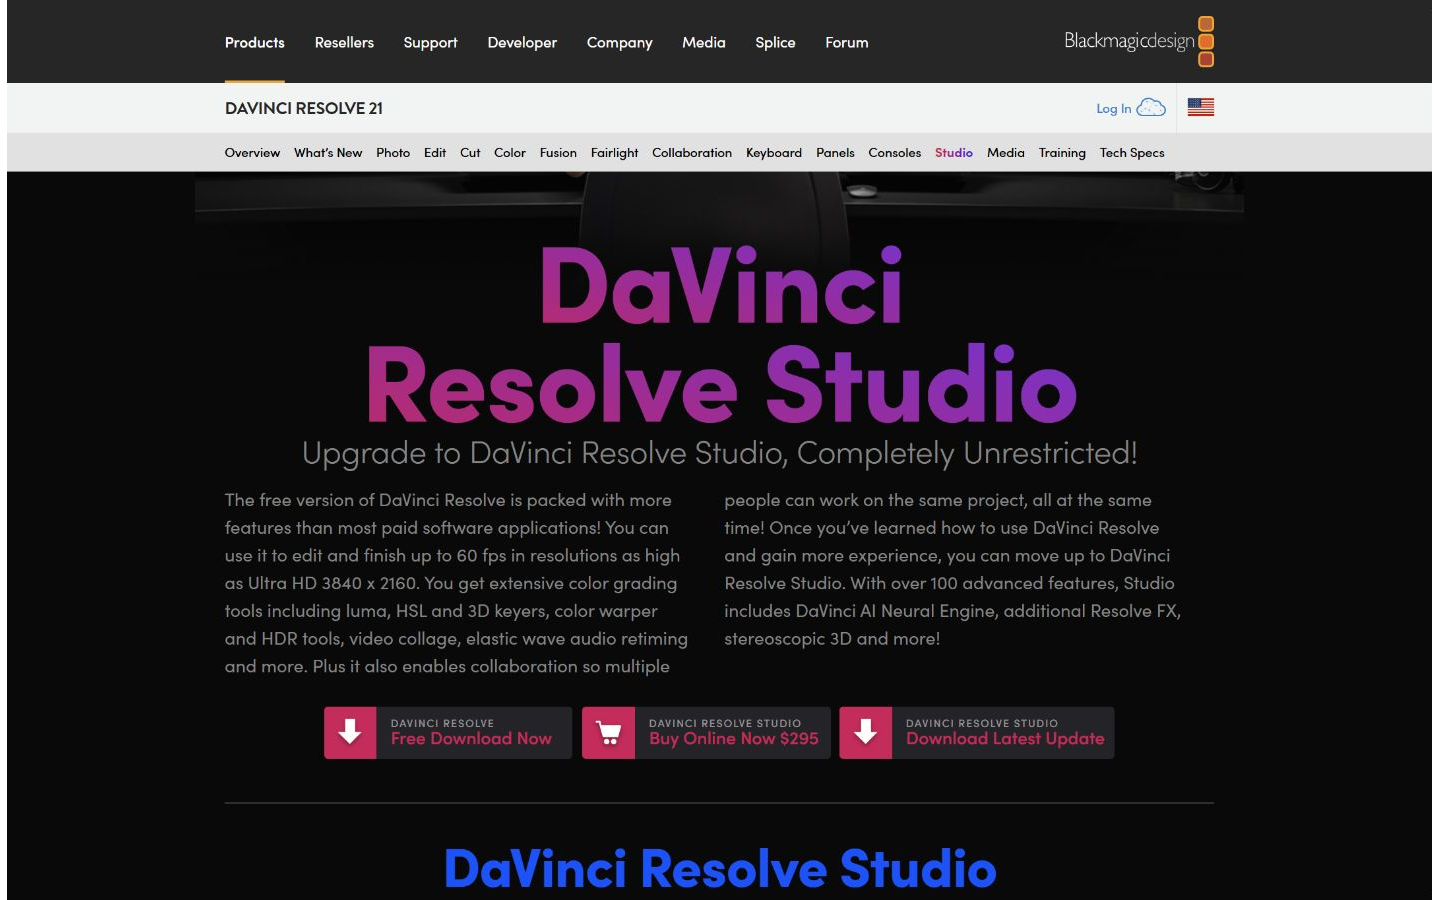Click the paragraph starting 'The free version'

[457, 583]
